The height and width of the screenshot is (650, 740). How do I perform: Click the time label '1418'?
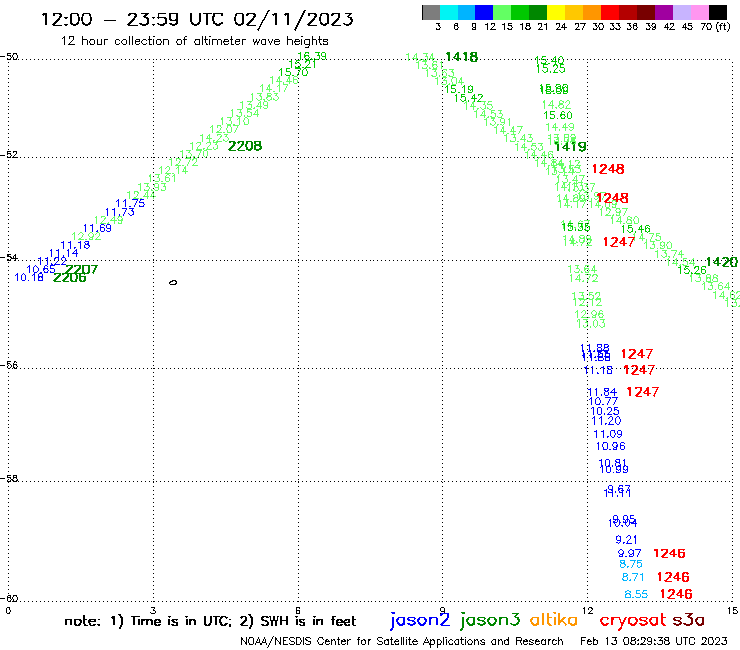(461, 57)
